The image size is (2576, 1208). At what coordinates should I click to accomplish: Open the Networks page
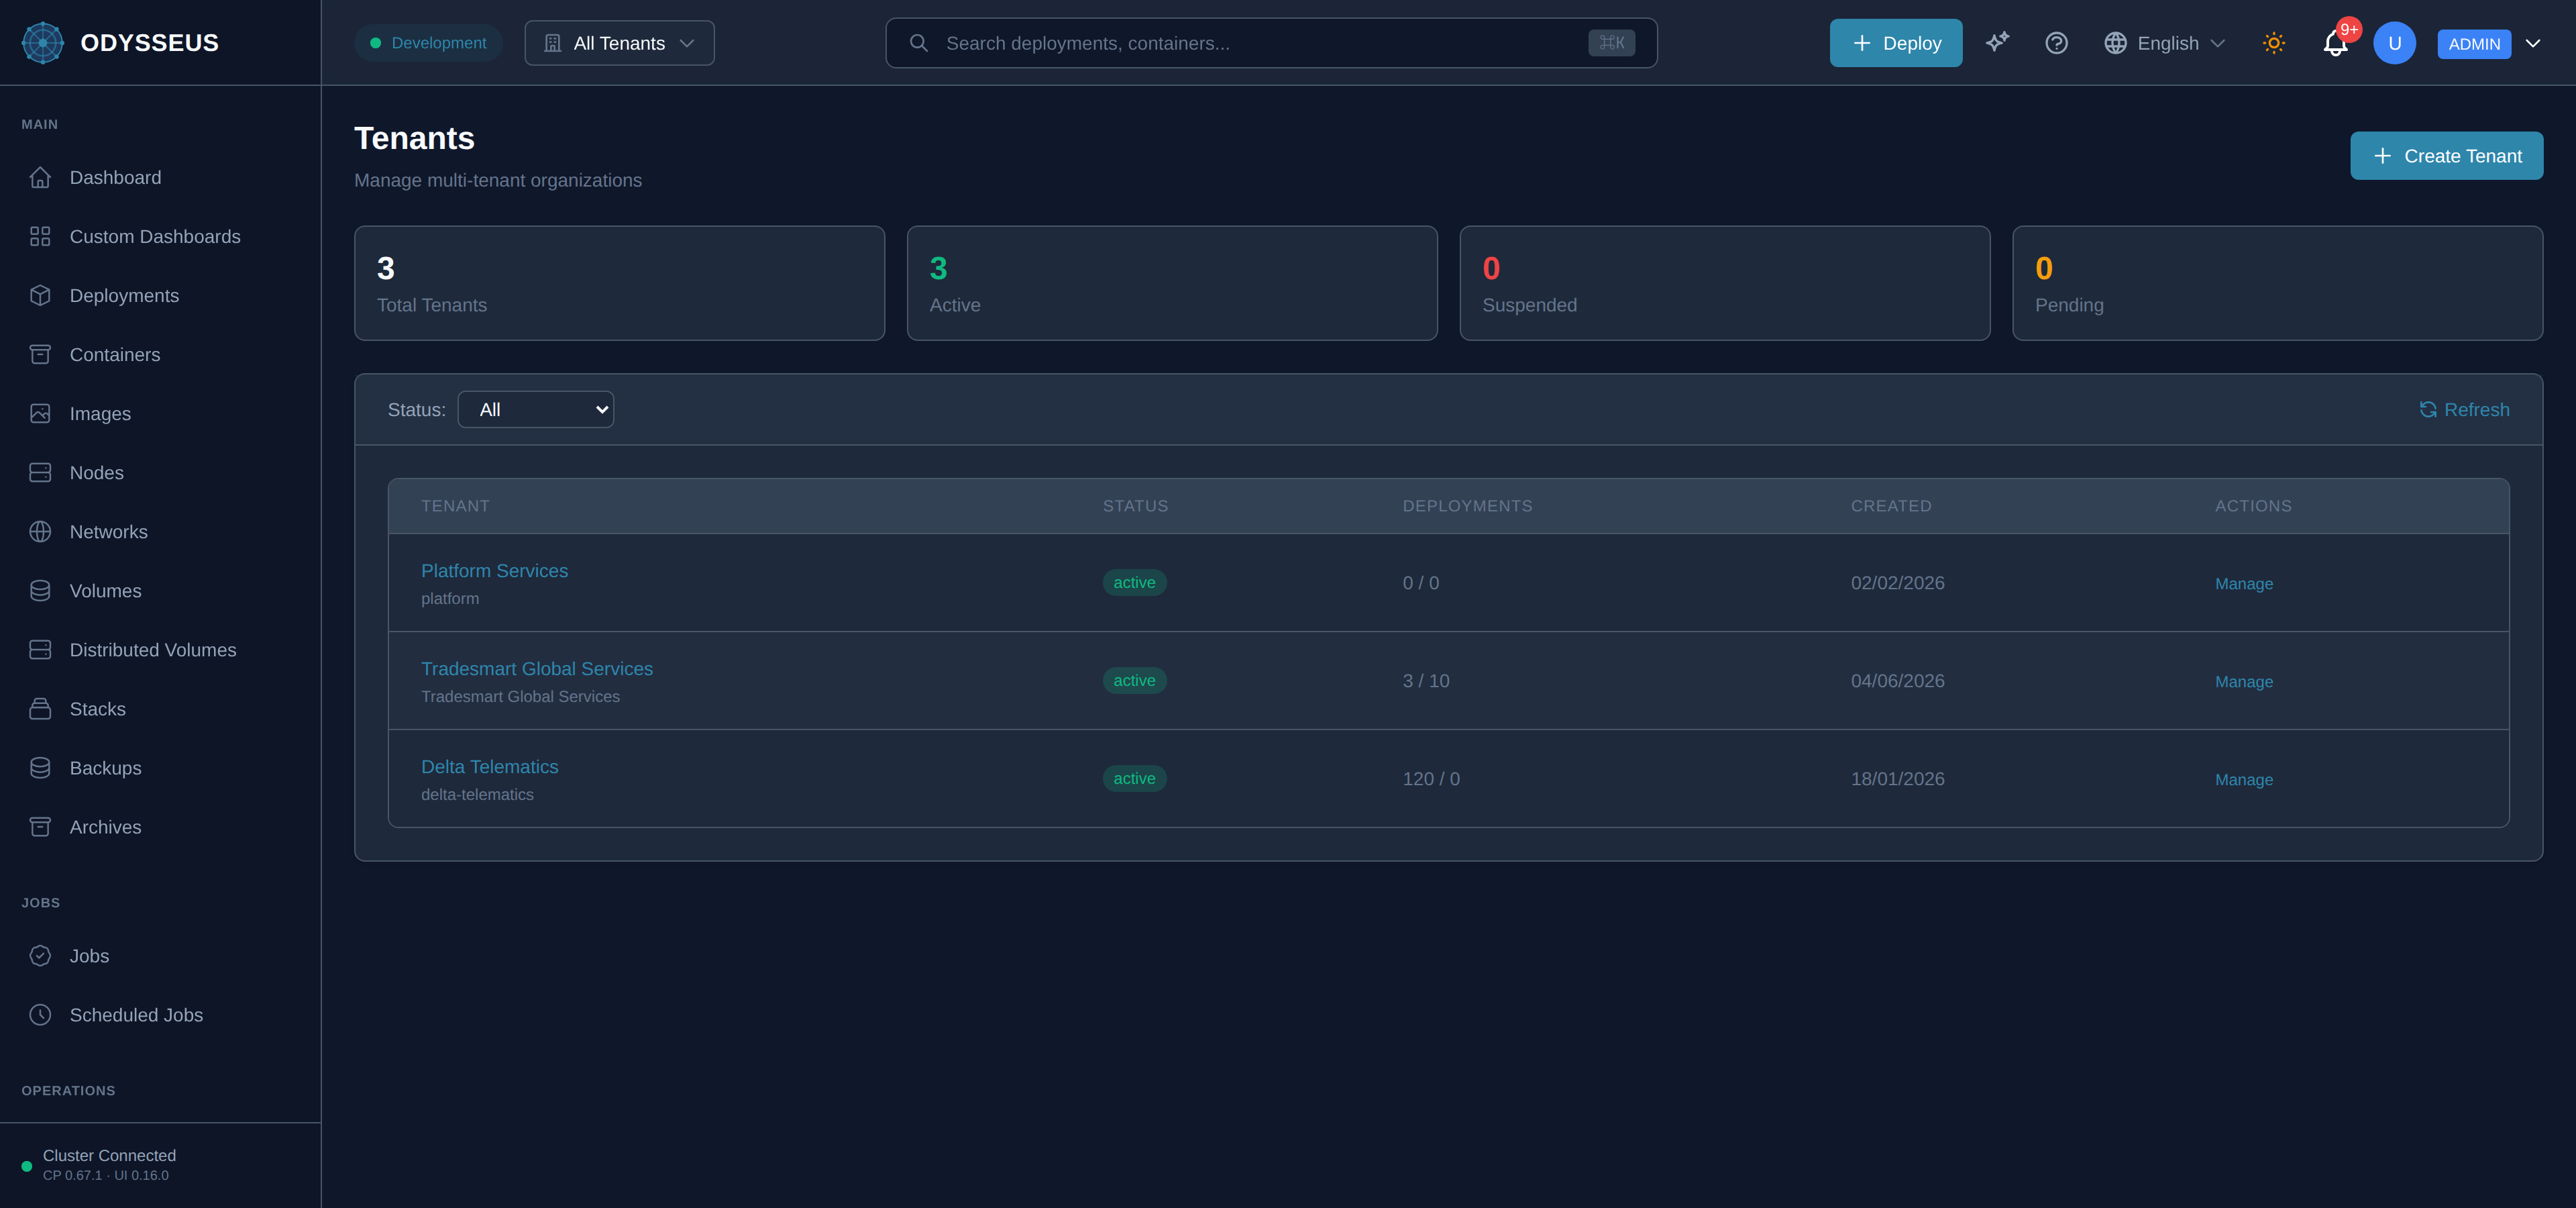(160, 531)
